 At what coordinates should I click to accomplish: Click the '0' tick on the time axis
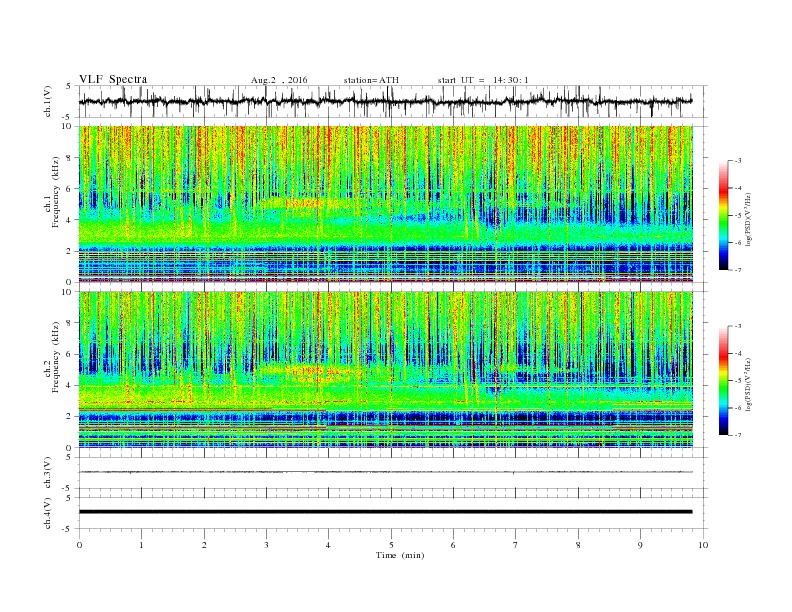[79, 545]
